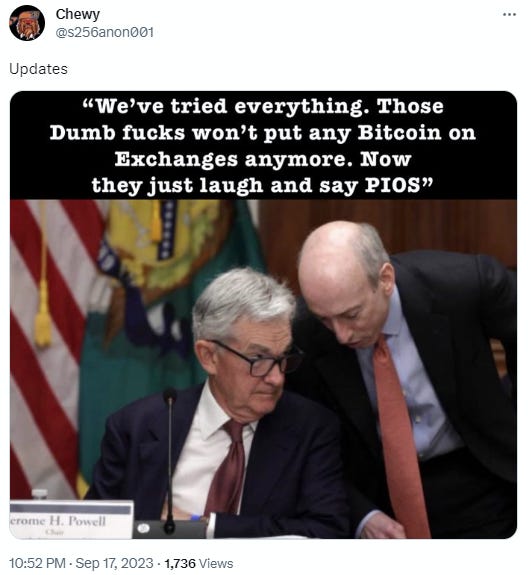
Task: Select the "Updates" tweet text
Action: coord(38,69)
